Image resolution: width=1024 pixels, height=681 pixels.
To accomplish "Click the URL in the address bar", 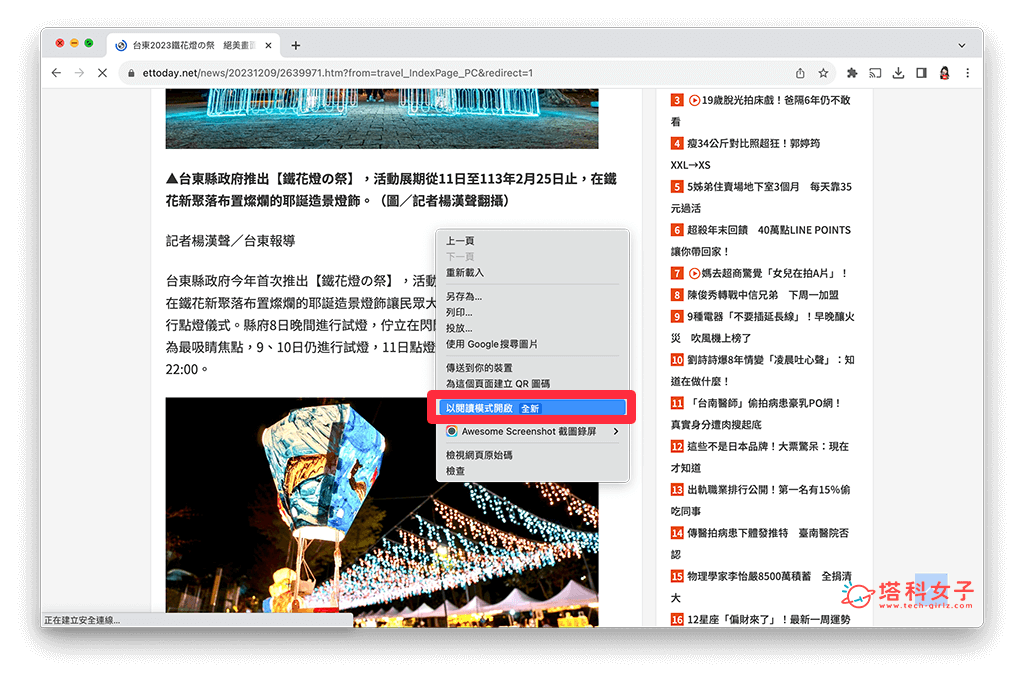I will click(338, 73).
